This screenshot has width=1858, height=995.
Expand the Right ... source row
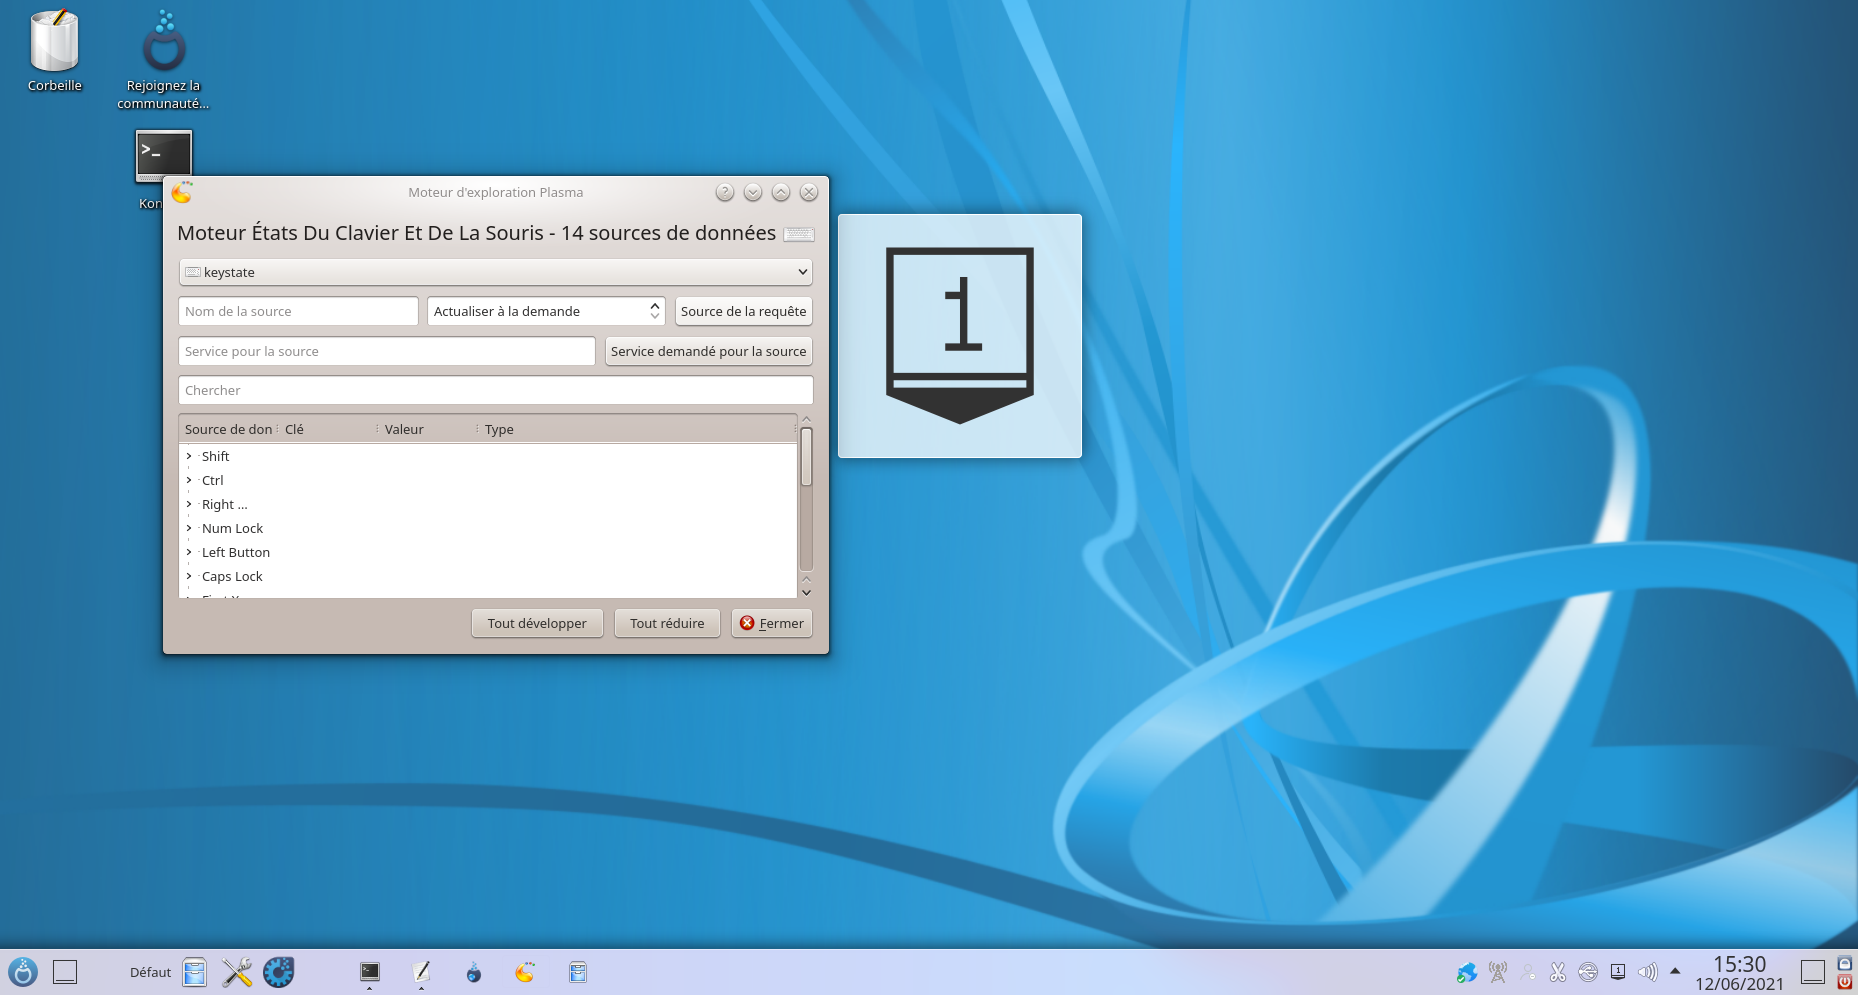189,504
